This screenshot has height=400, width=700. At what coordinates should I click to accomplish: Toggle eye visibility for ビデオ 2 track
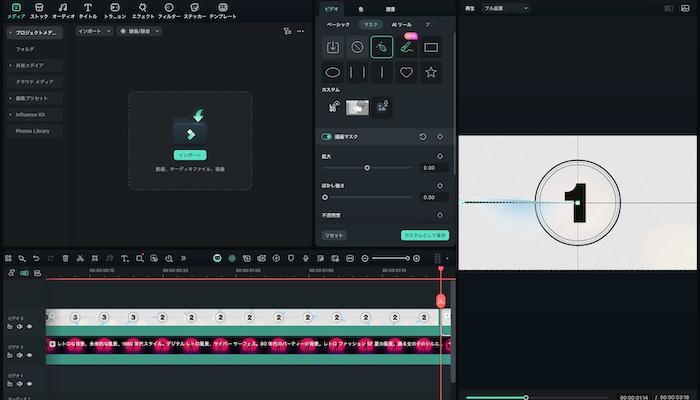pyautogui.click(x=29, y=354)
